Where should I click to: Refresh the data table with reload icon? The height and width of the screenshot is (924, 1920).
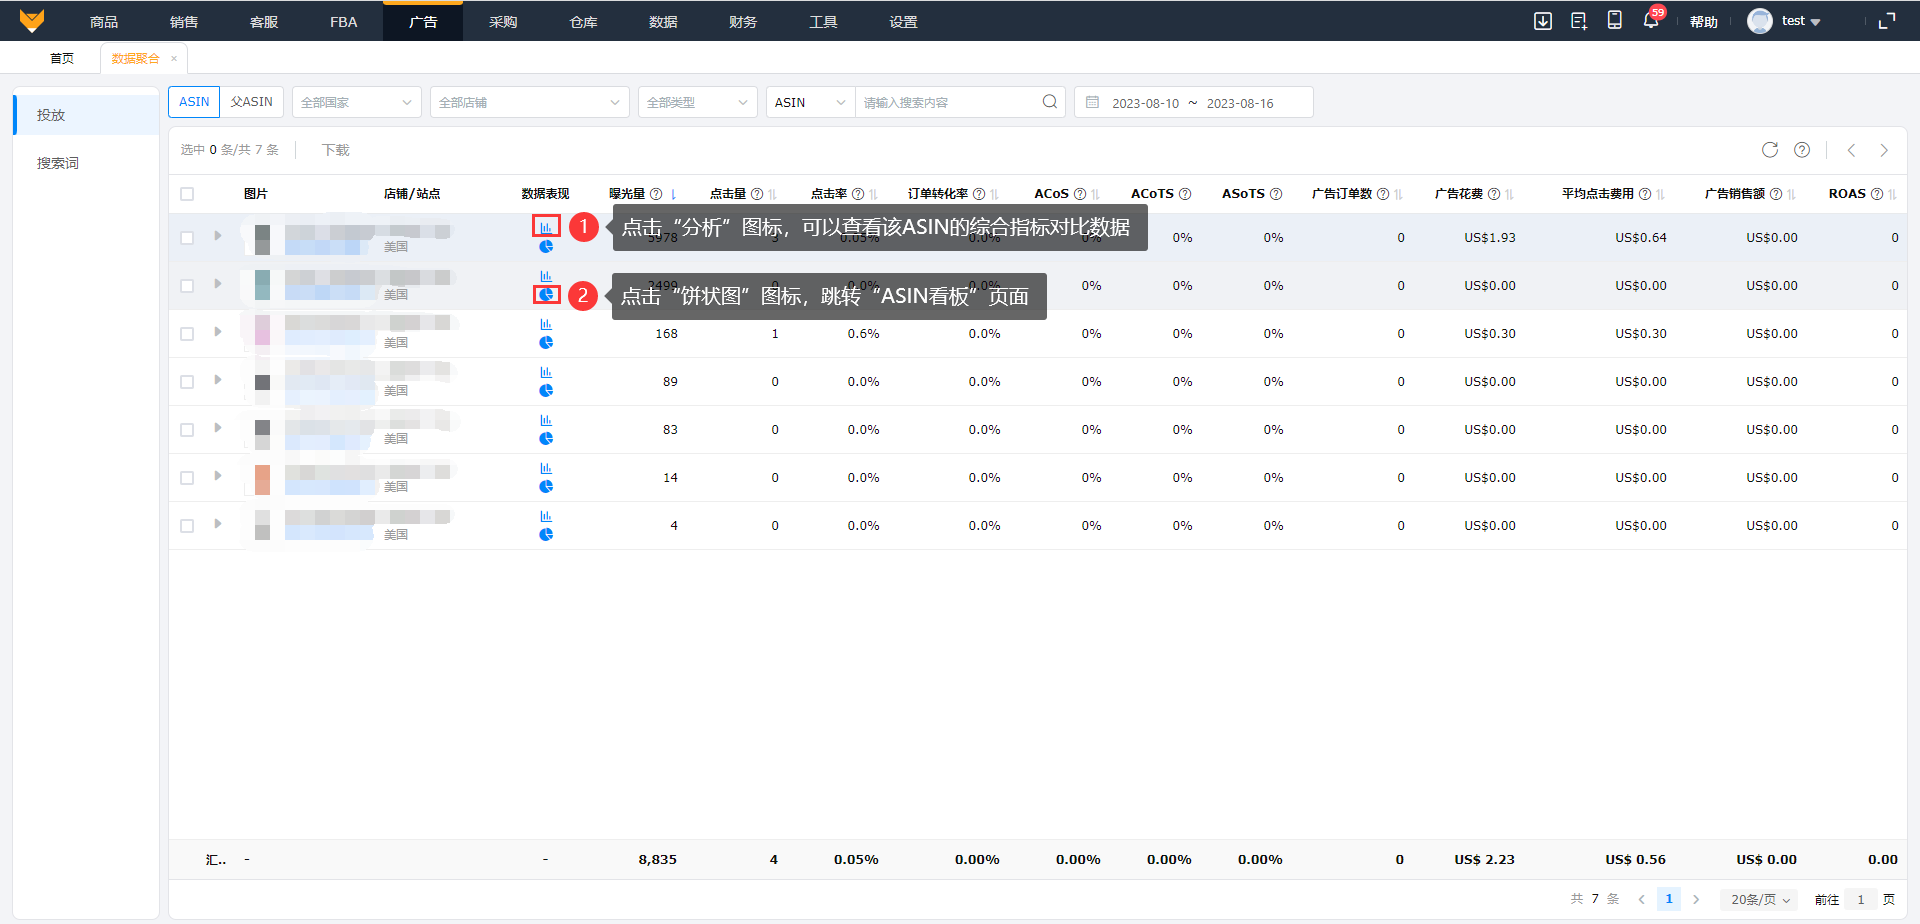tap(1770, 150)
